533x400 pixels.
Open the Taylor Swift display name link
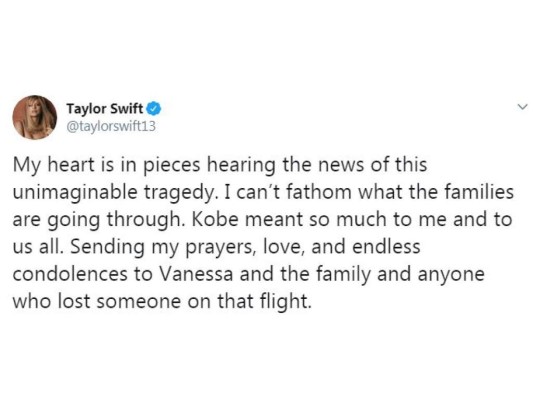(x=105, y=109)
